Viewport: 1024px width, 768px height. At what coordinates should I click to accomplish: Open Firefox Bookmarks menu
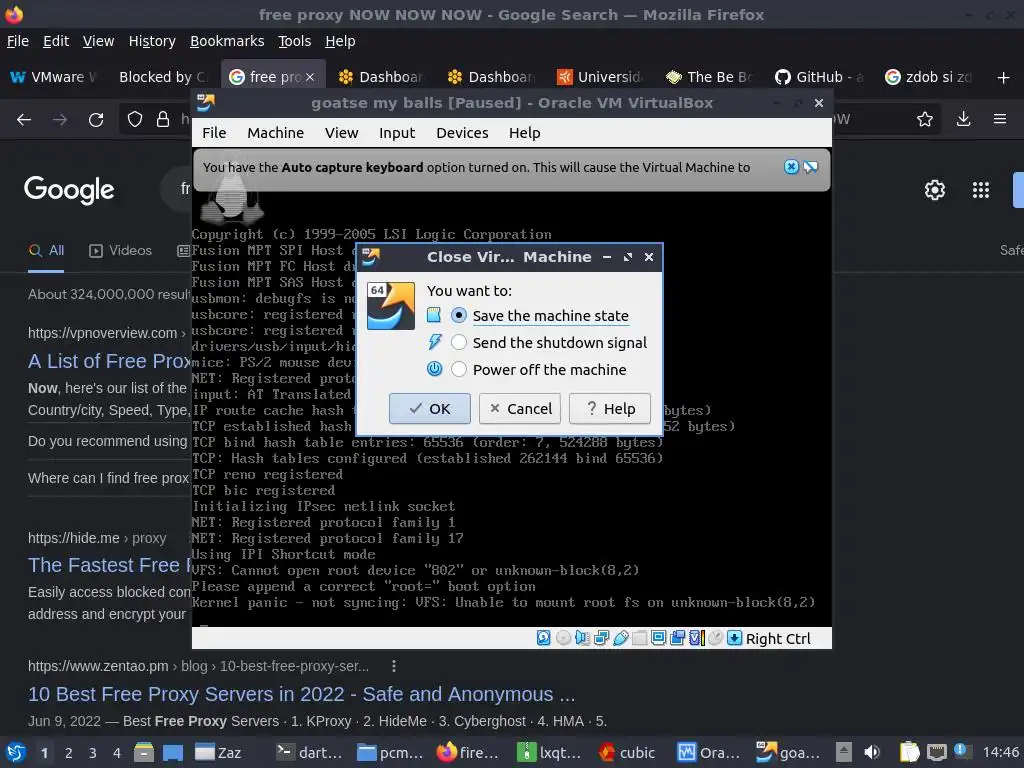click(227, 41)
